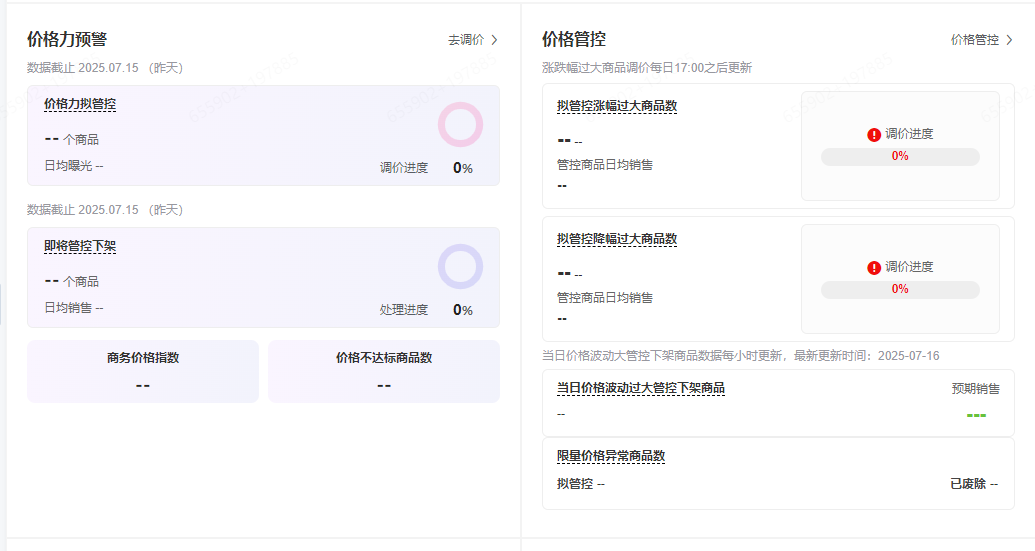Click the chevron arrow beside 价格管控 link

pyautogui.click(x=1009, y=40)
